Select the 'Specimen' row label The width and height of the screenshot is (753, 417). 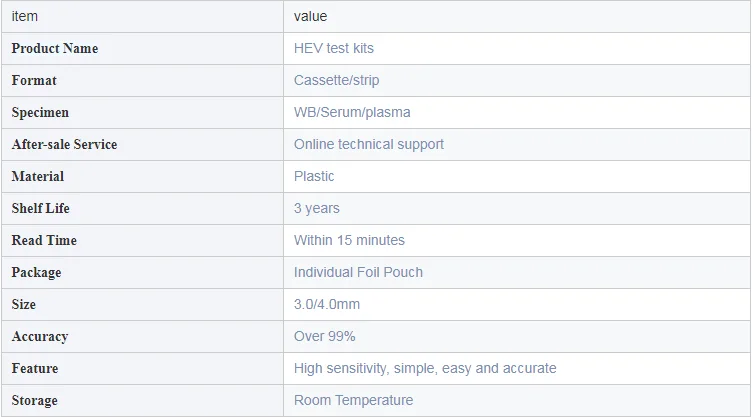40,112
